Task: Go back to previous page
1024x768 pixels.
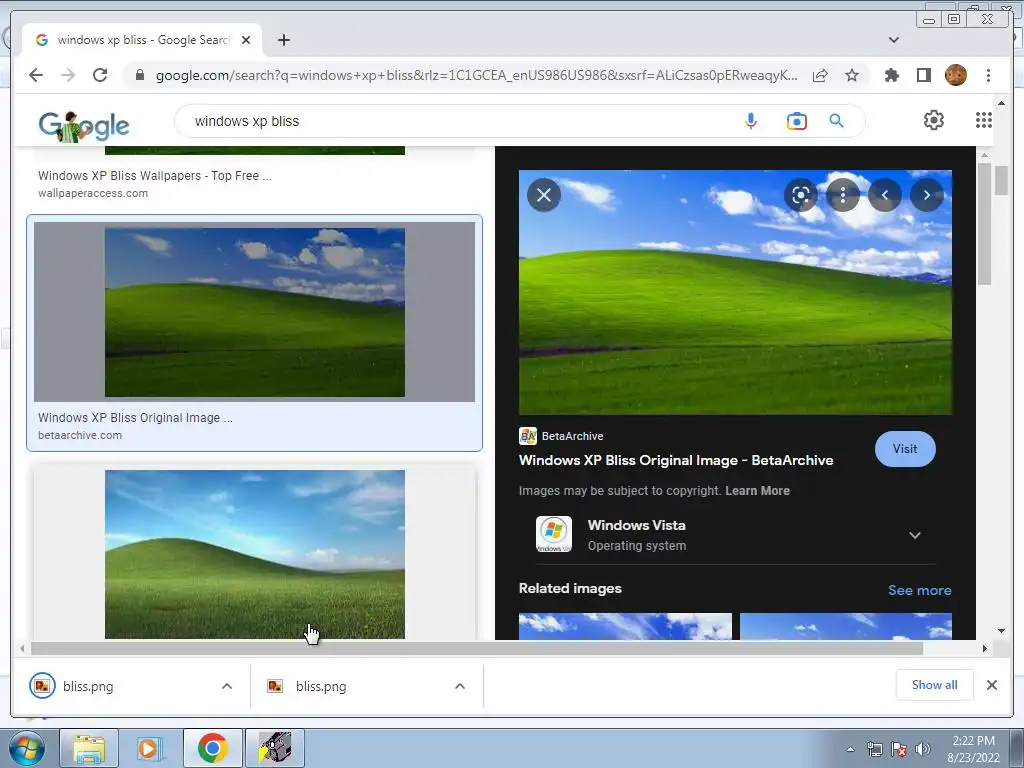Action: point(36,75)
